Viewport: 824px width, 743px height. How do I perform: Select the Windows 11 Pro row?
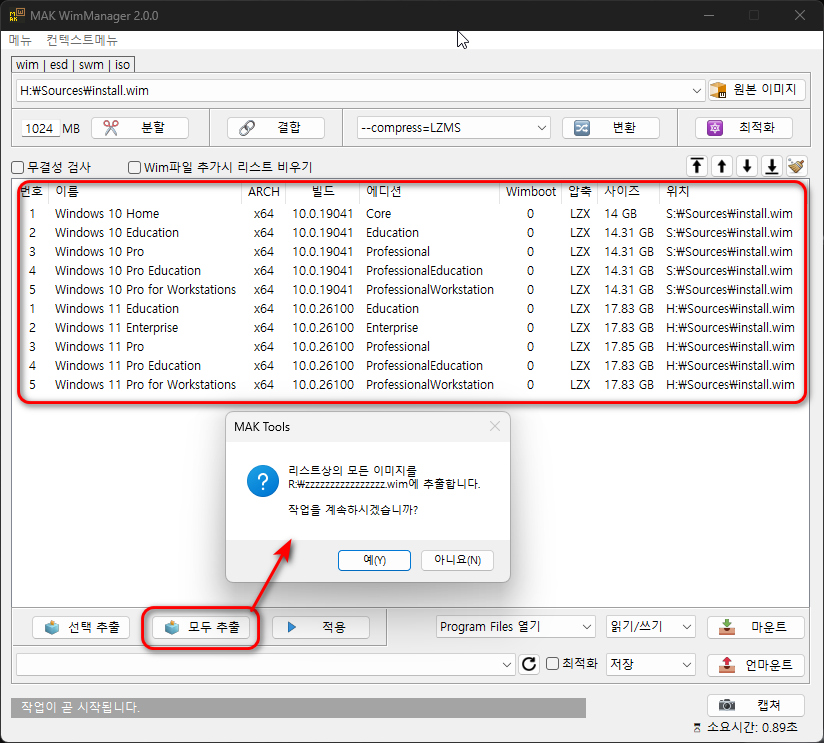(x=411, y=346)
